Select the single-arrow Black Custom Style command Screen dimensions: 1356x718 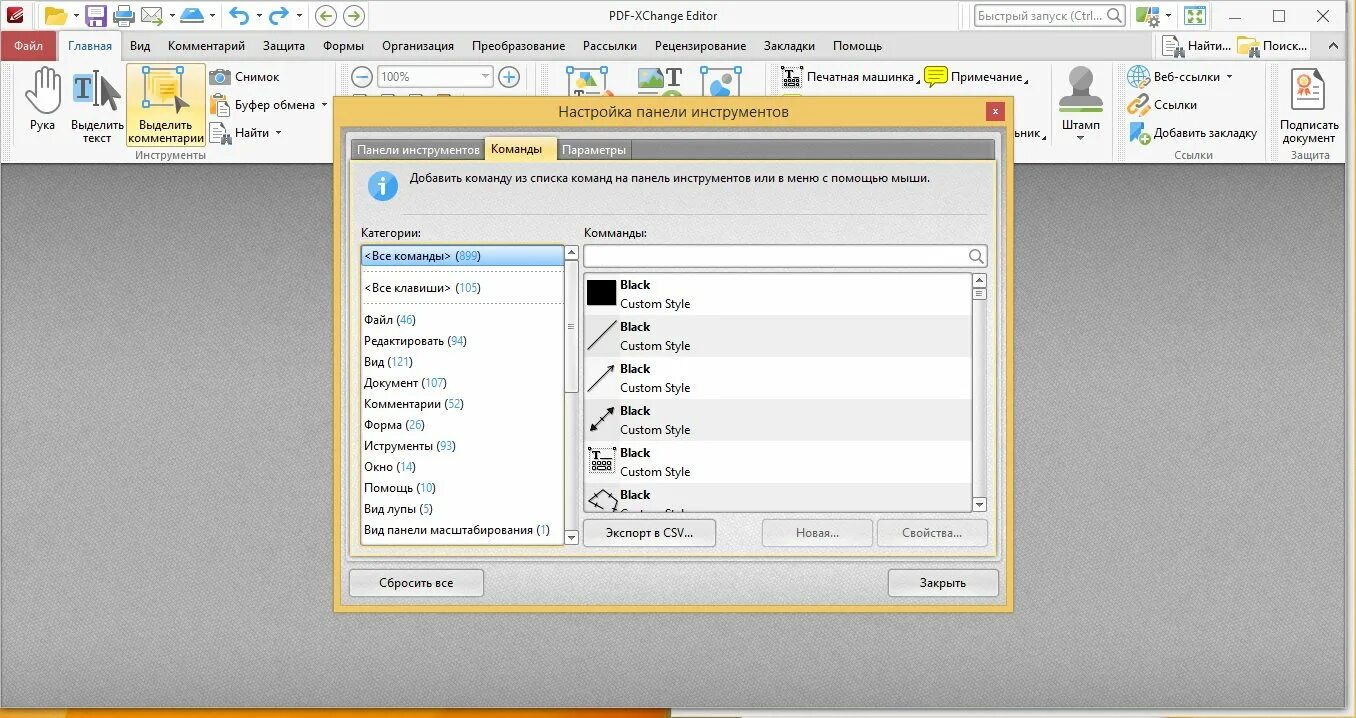(x=777, y=378)
